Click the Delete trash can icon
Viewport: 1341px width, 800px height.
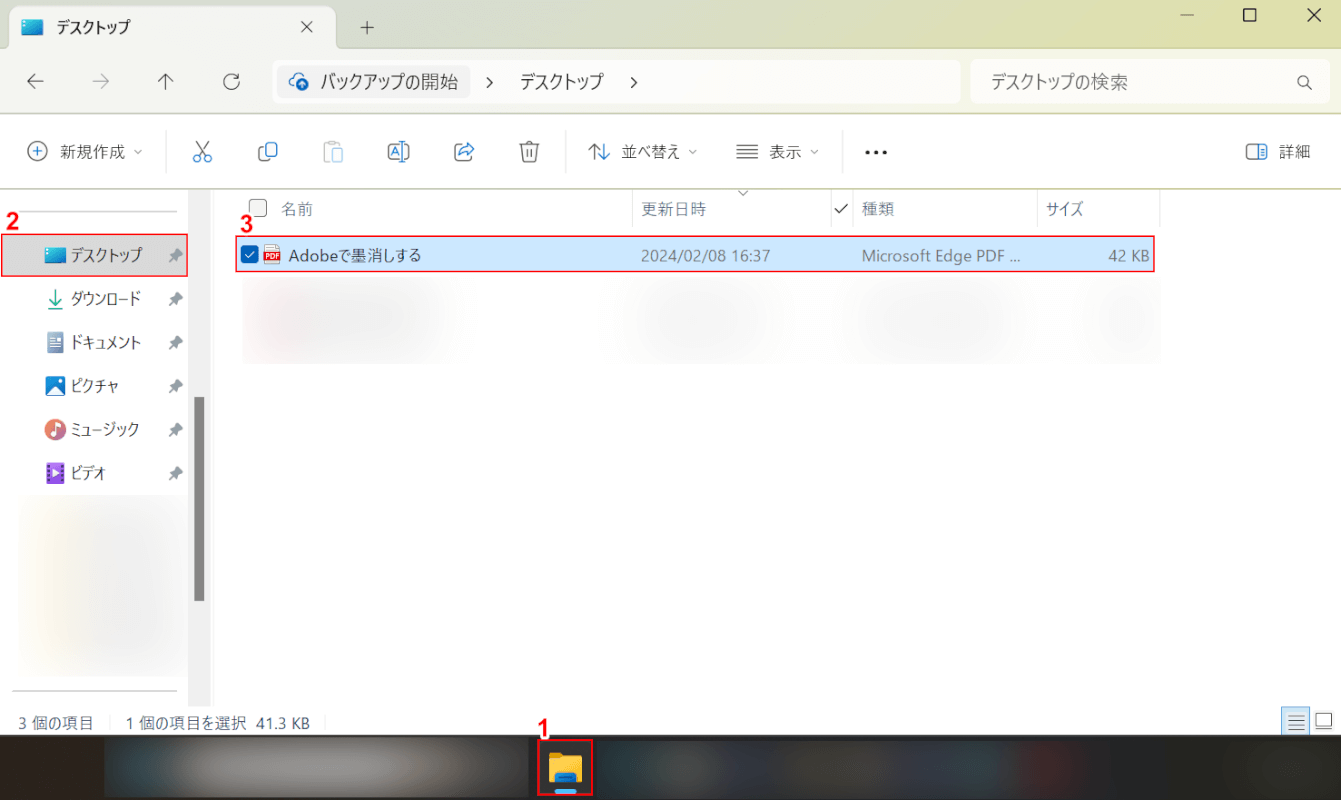pos(529,152)
